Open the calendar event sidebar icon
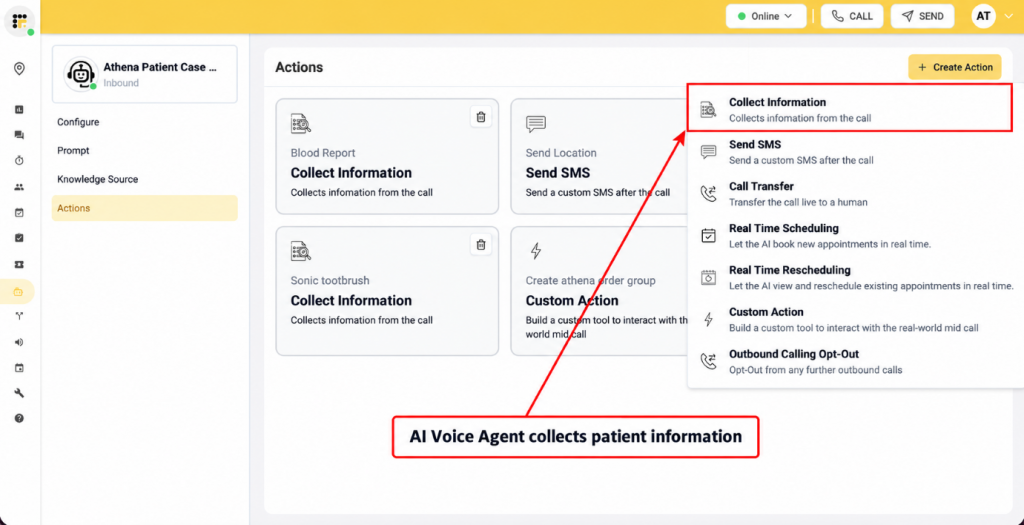Screen dimensions: 1024x525 pyautogui.click(x=19, y=368)
